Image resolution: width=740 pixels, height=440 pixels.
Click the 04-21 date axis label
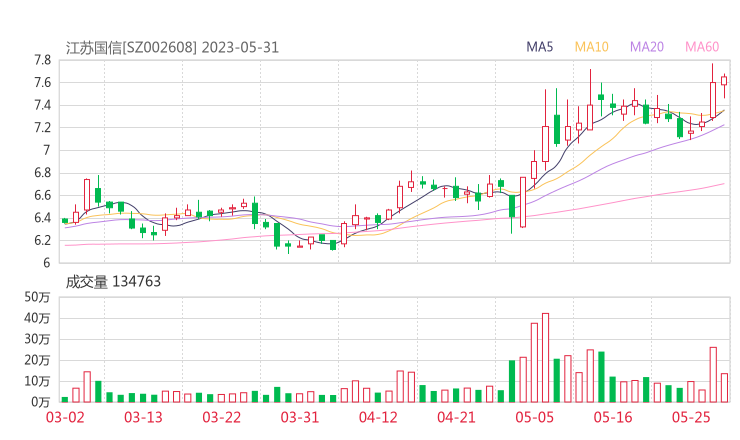tap(456, 417)
